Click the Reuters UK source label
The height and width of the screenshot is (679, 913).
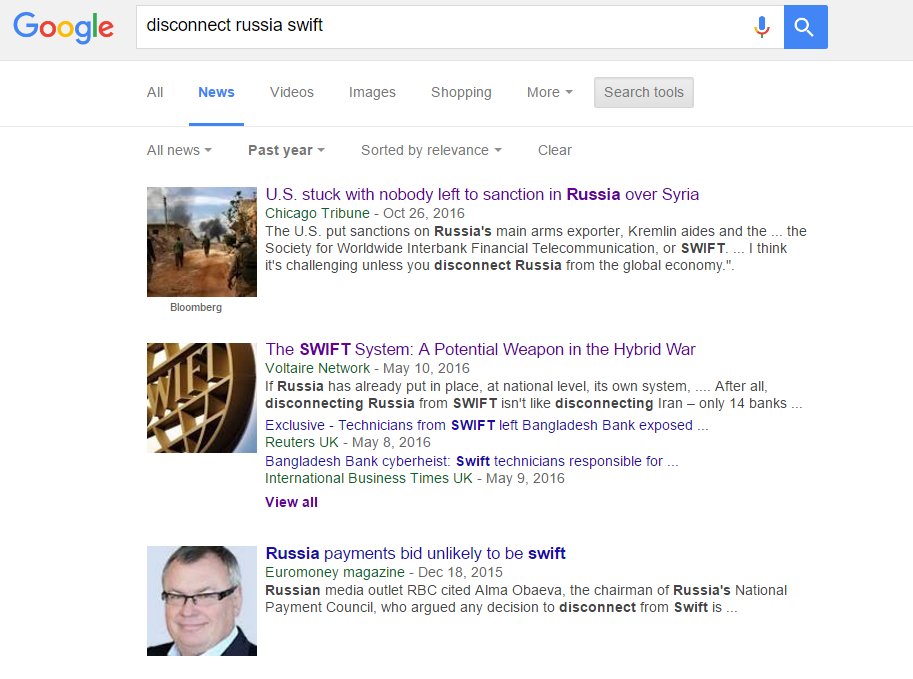pyautogui.click(x=302, y=442)
